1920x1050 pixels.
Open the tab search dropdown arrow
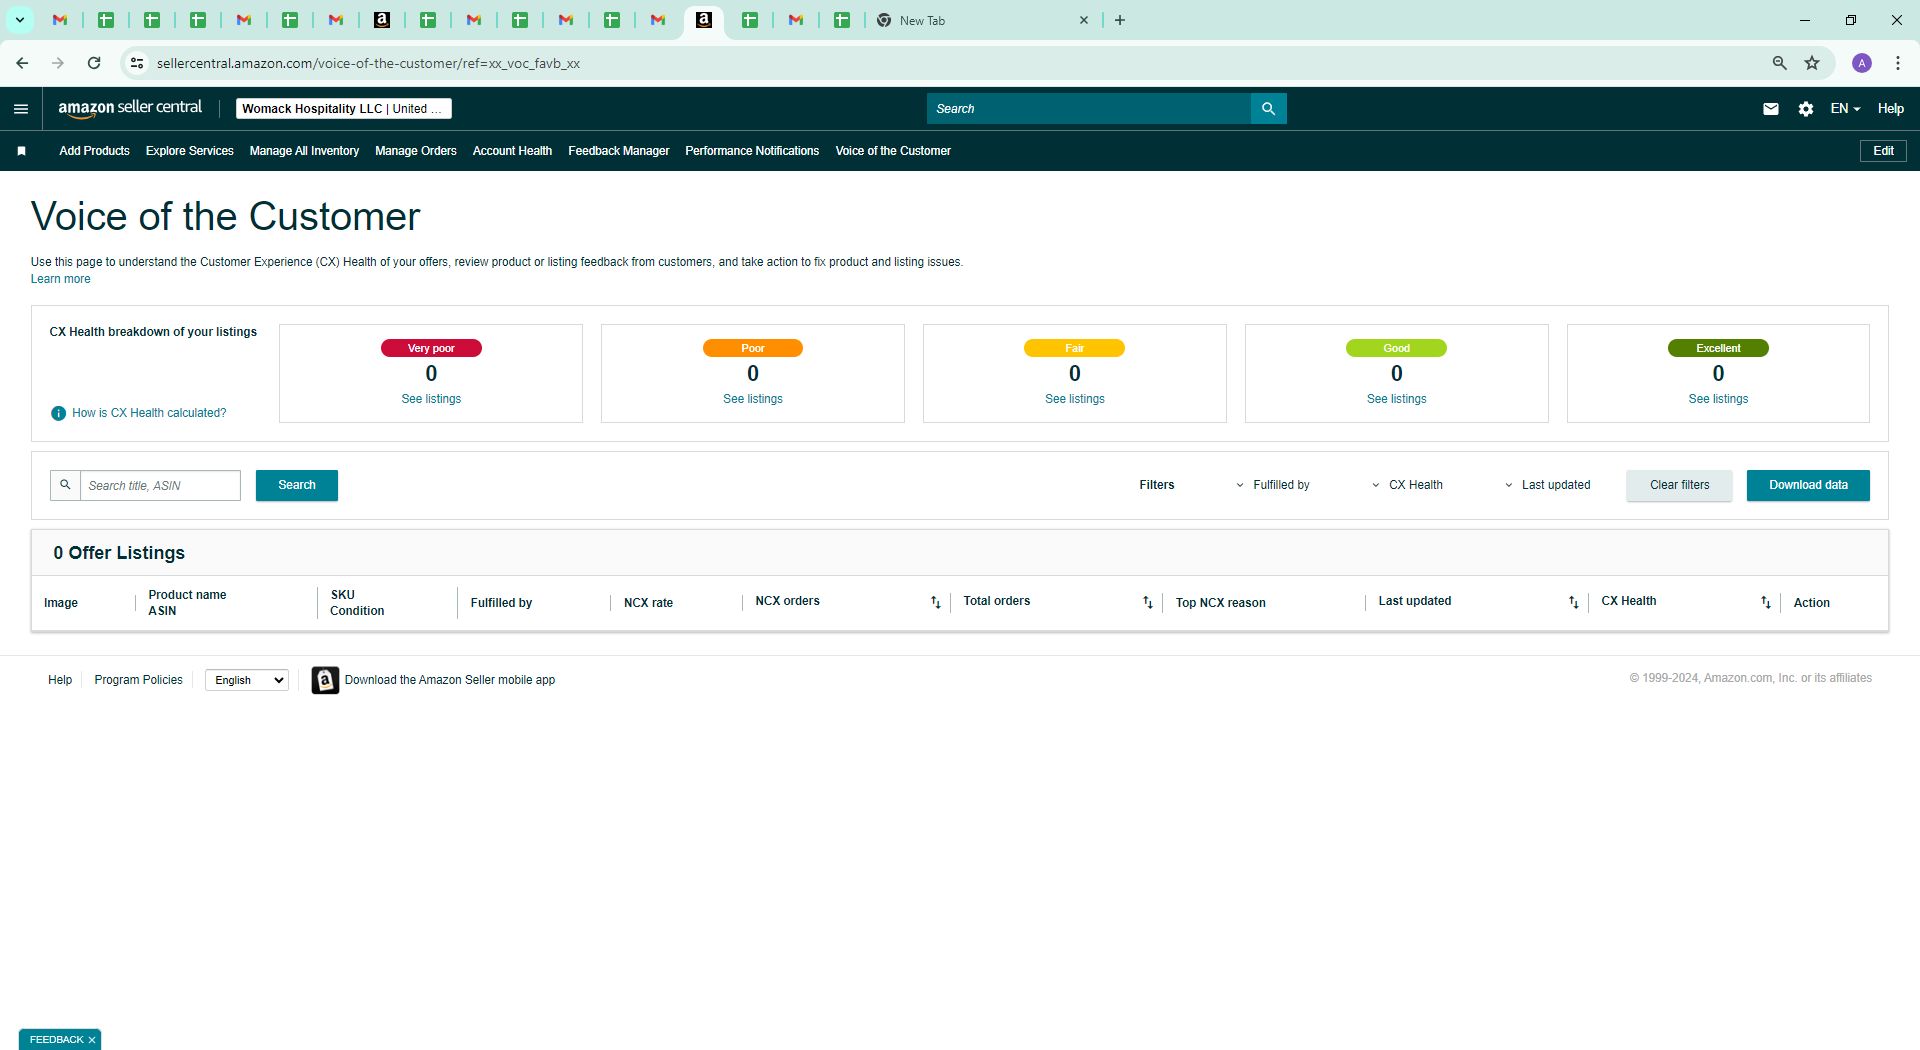19,20
